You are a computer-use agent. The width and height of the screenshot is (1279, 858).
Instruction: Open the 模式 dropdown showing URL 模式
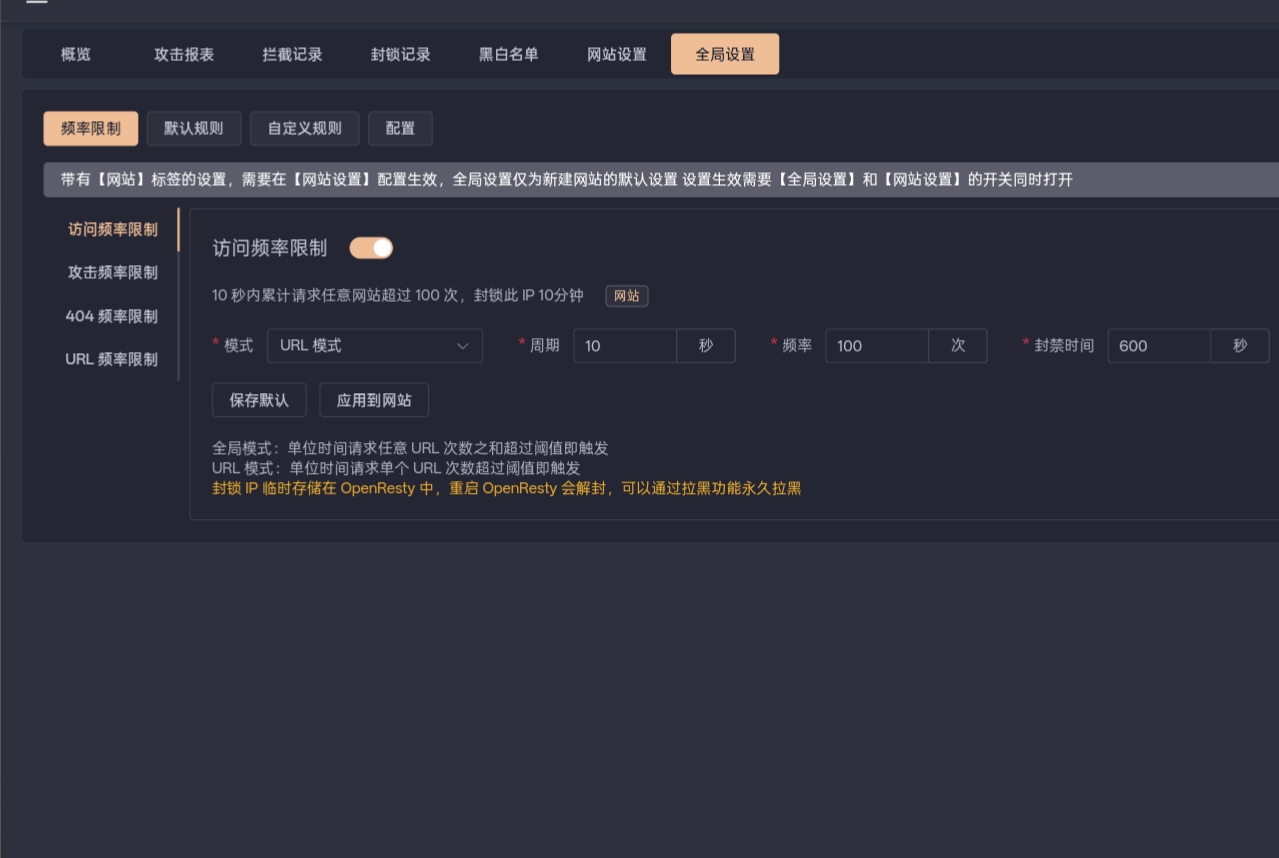coord(375,346)
